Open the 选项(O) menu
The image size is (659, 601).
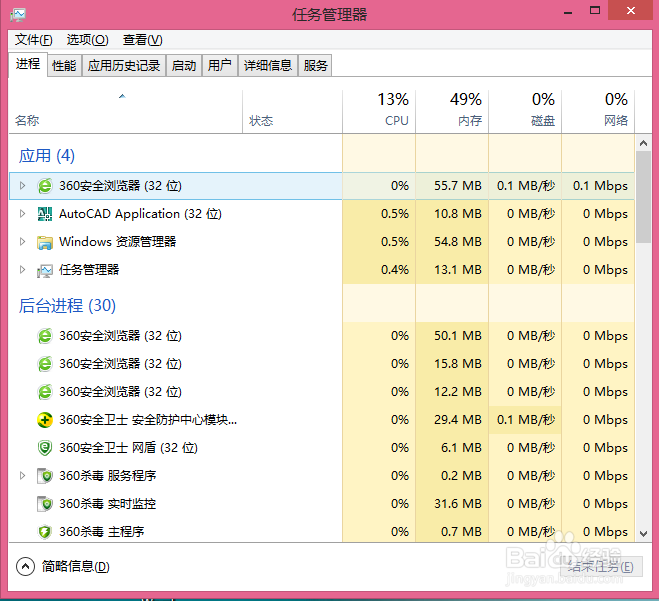click(87, 40)
